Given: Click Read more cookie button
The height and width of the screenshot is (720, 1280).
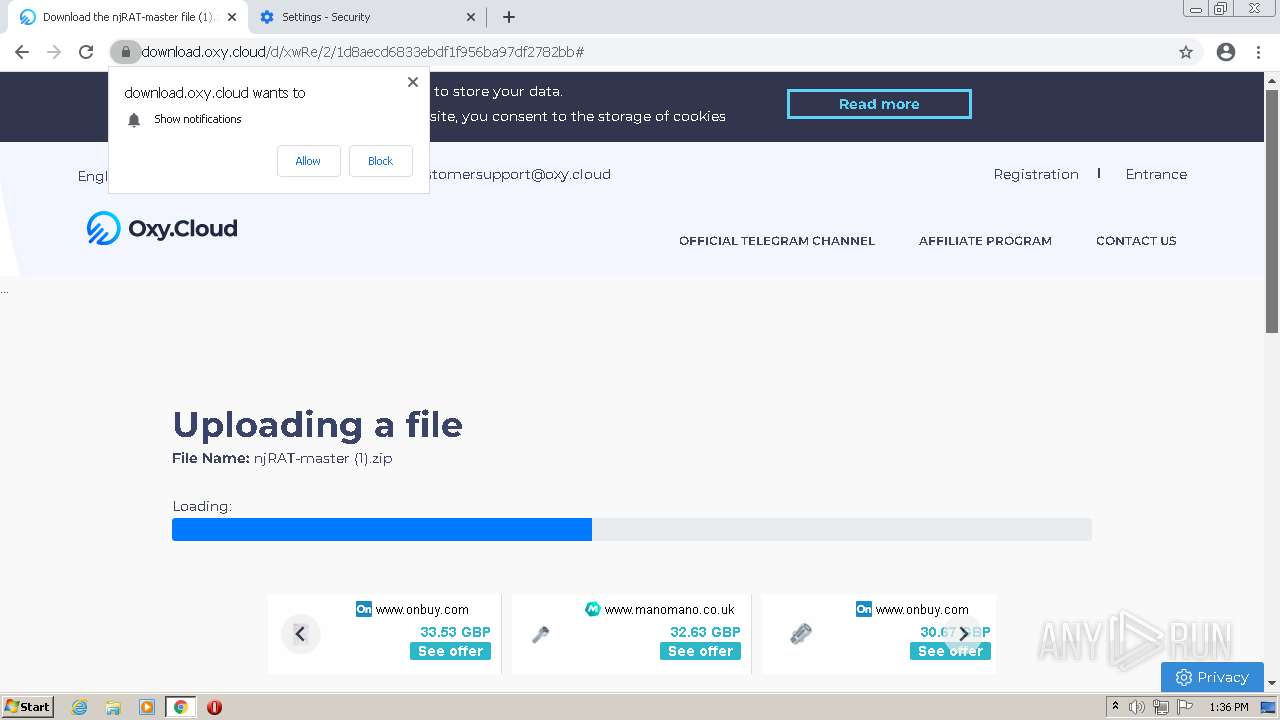Looking at the screenshot, I should [x=879, y=104].
